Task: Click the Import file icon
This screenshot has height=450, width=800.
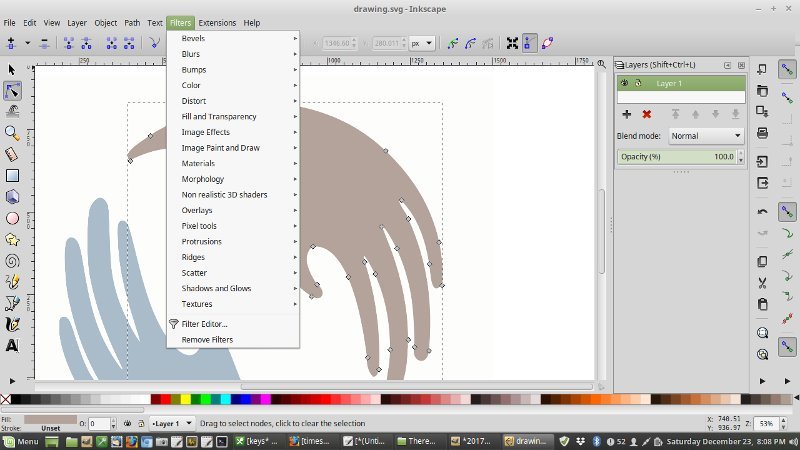Action: [x=762, y=162]
